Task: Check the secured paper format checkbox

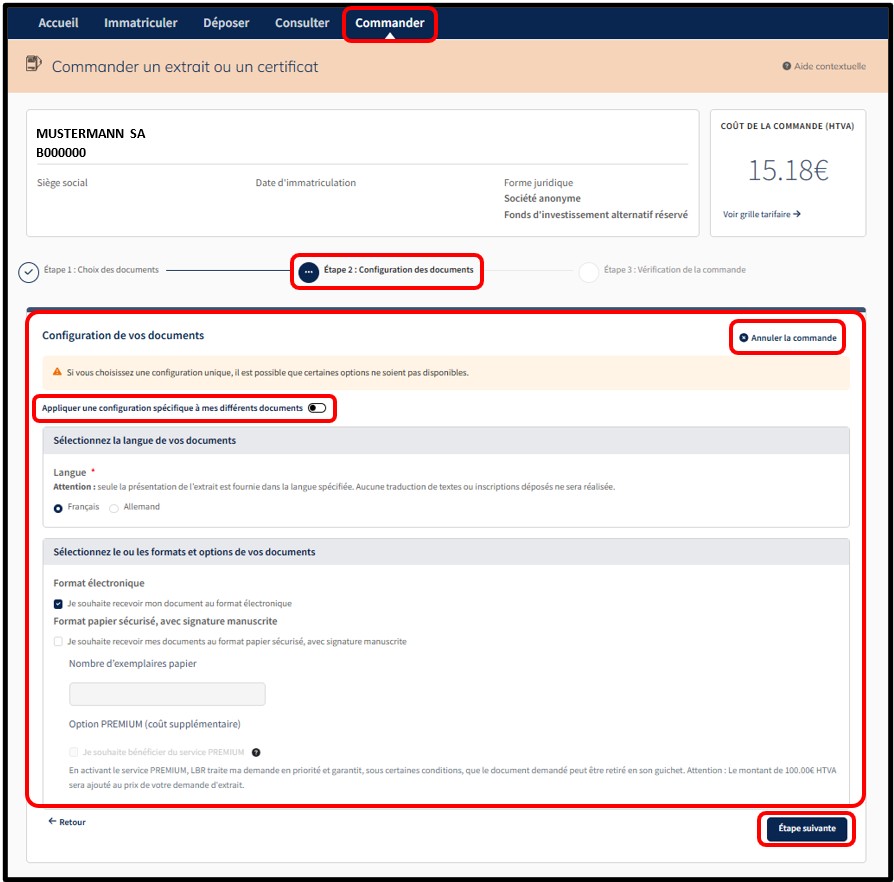Action: click(59, 642)
